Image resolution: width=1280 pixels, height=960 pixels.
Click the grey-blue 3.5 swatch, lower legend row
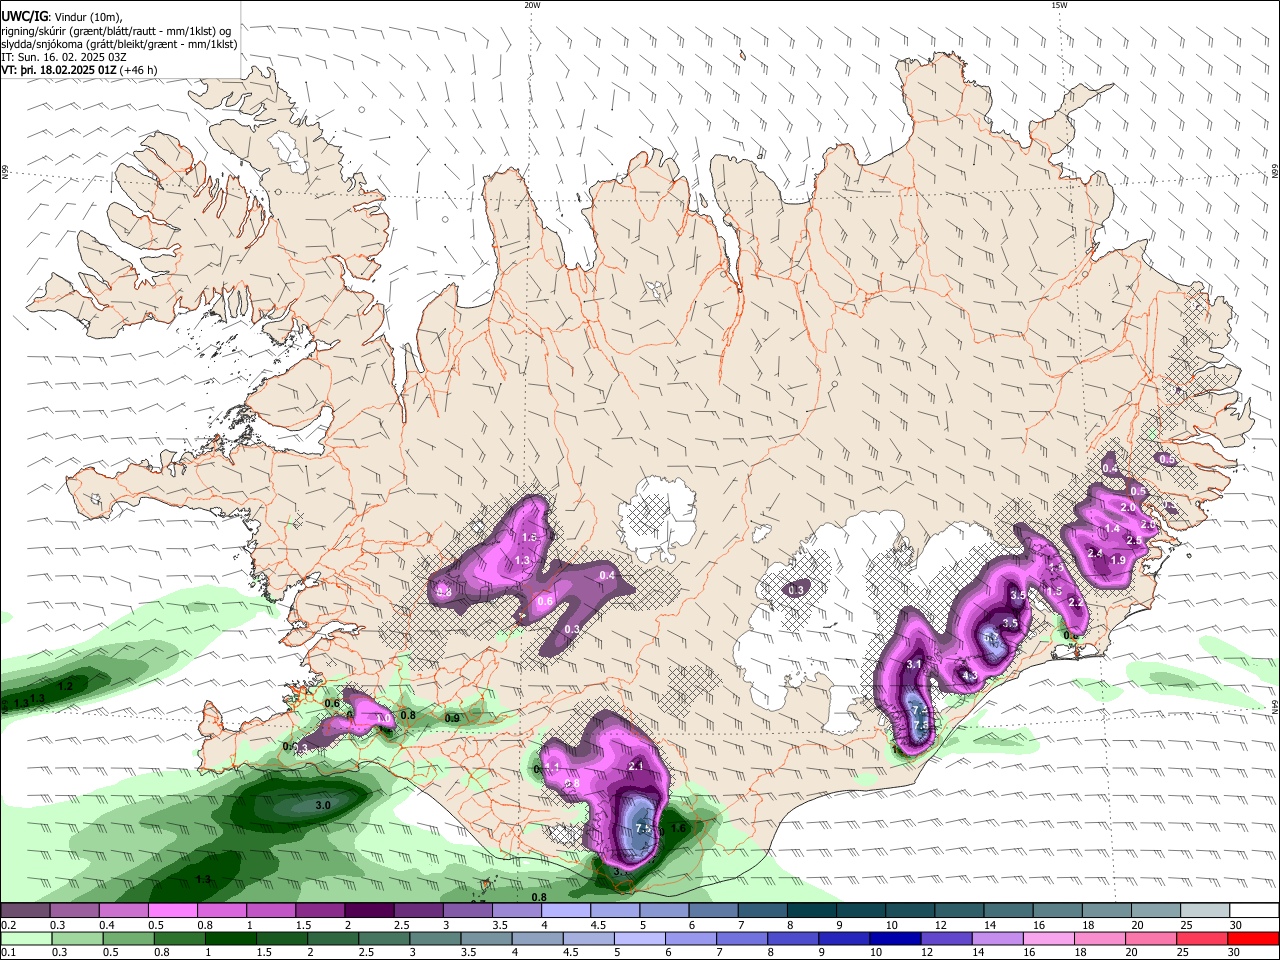pyautogui.click(x=485, y=938)
